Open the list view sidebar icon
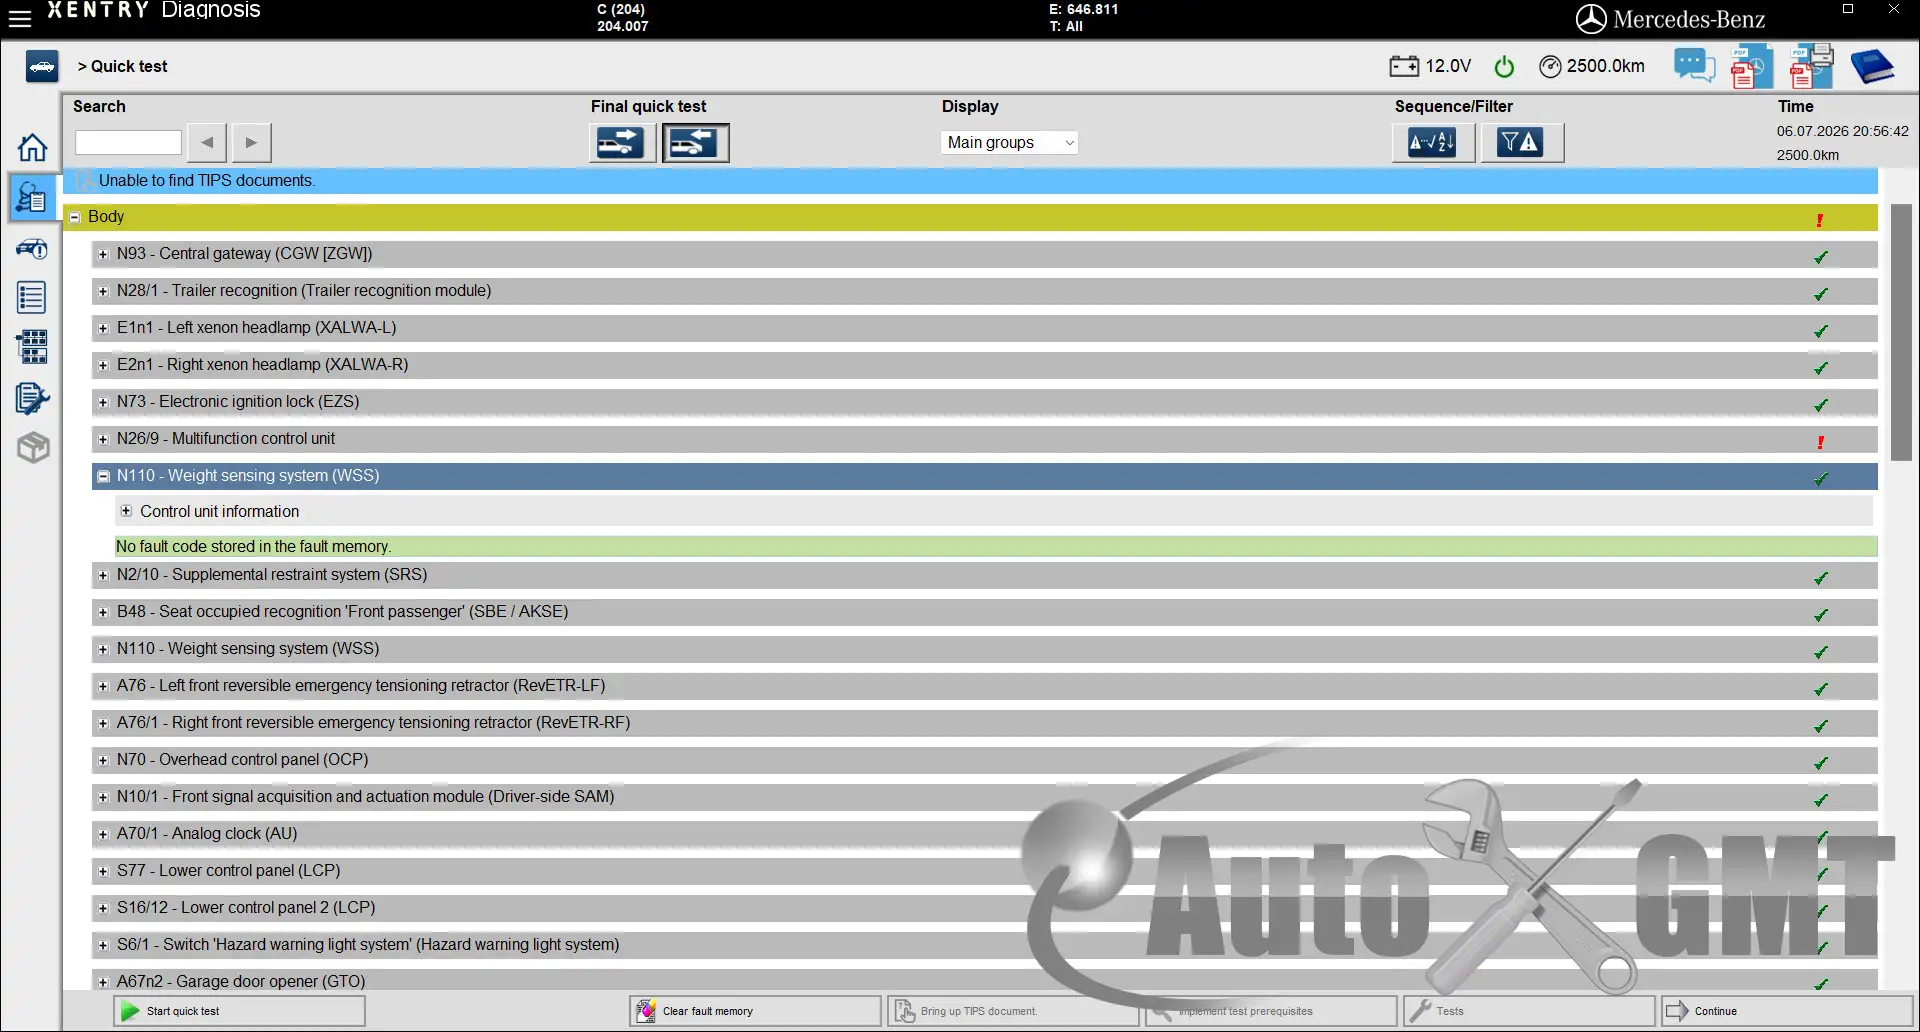Screen dimensions: 1920x1032 pos(32,297)
